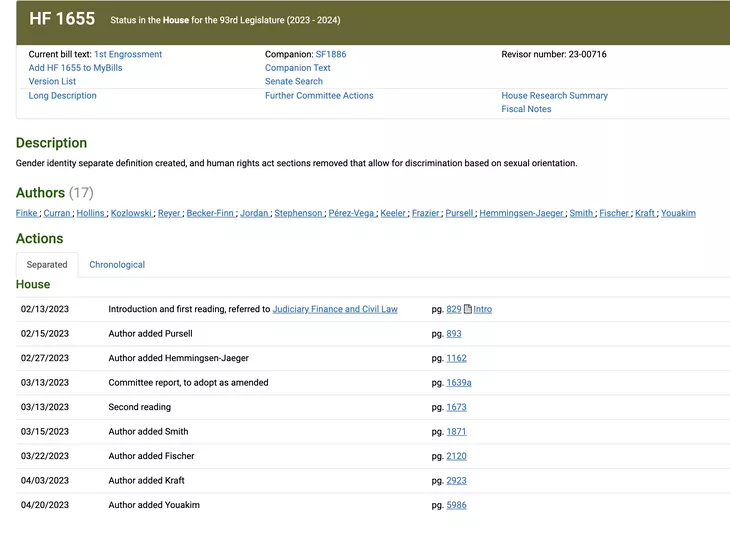Image resolution: width=730 pixels, height=538 pixels.
Task: Open author Finke's page
Action: pyautogui.click(x=26, y=213)
